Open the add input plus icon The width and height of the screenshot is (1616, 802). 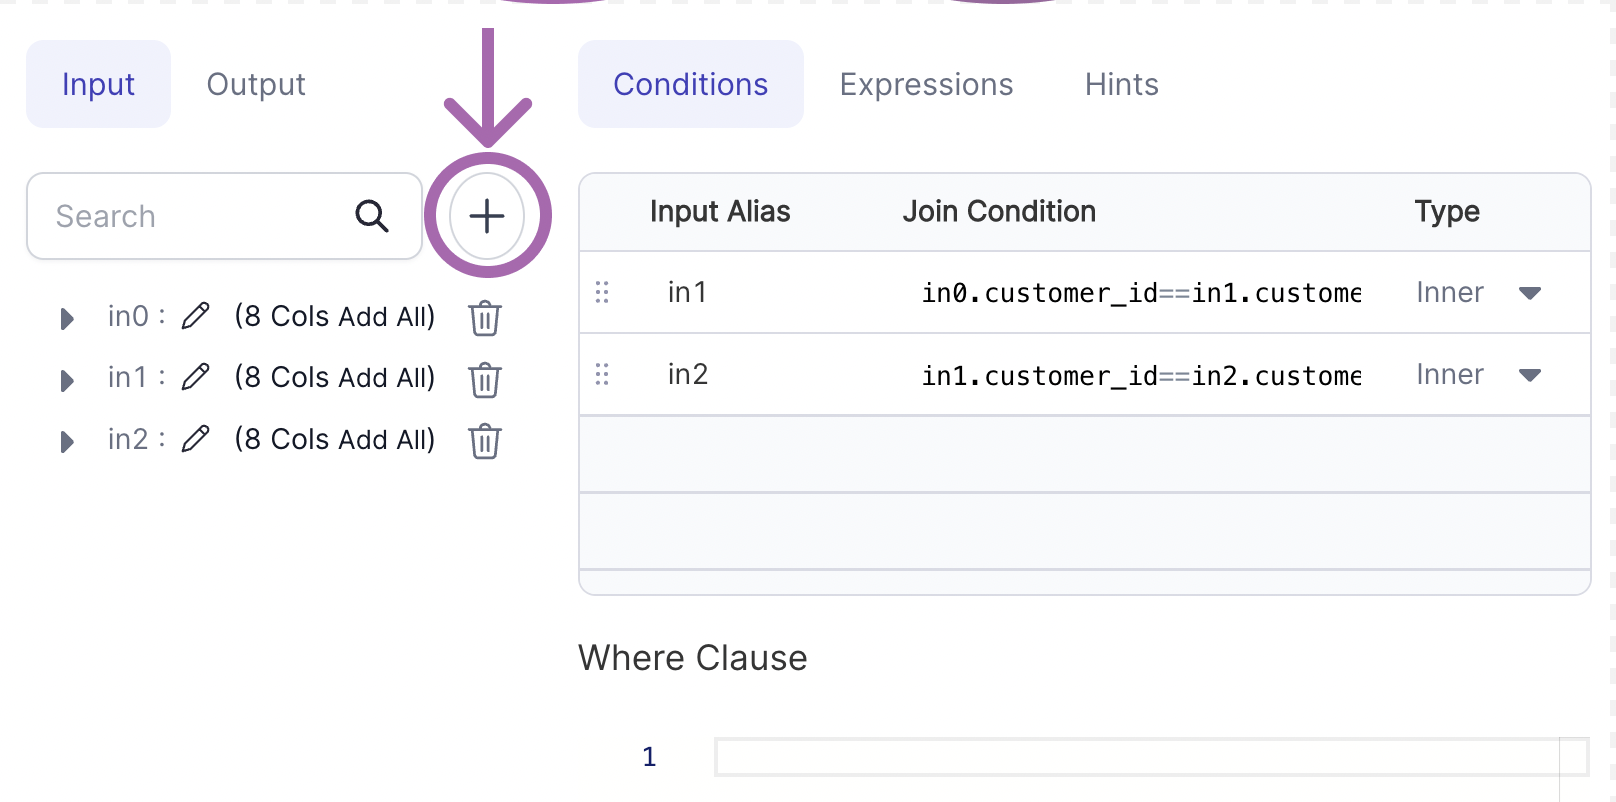487,216
